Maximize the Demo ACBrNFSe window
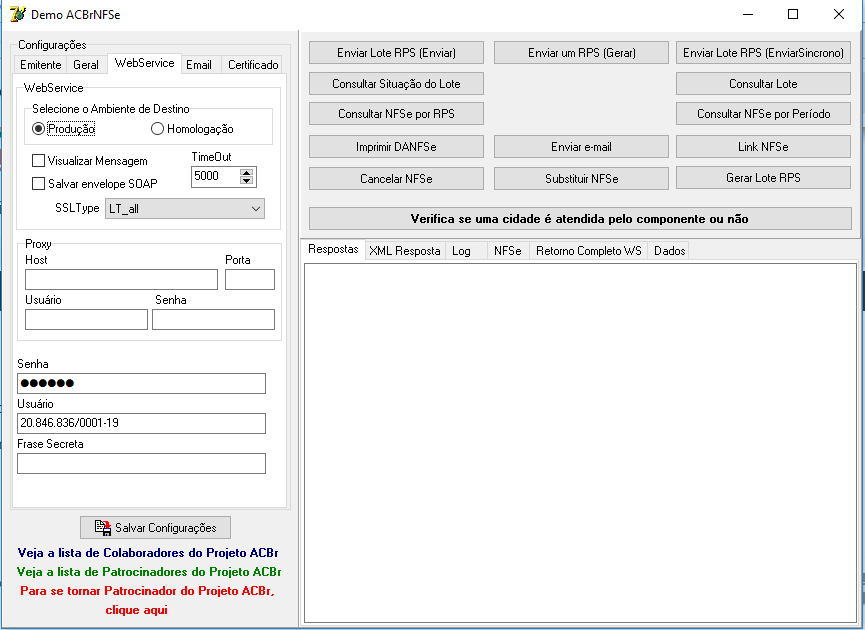The height and width of the screenshot is (630, 865). click(793, 14)
